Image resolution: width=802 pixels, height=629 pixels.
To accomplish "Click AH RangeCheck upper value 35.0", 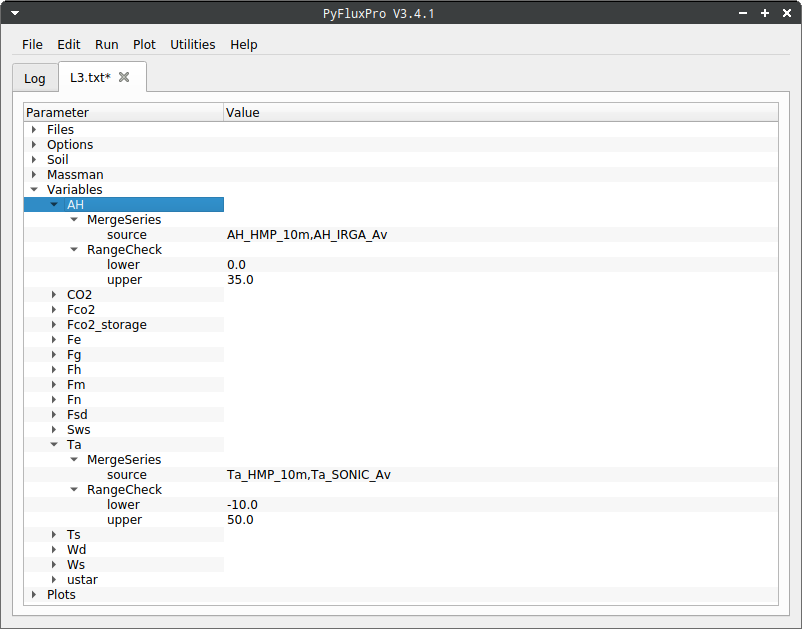I will click(x=240, y=280).
